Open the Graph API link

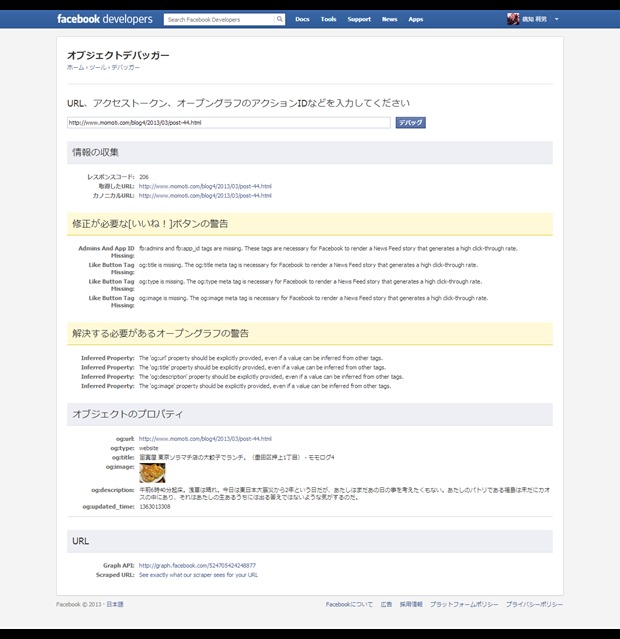197,566
